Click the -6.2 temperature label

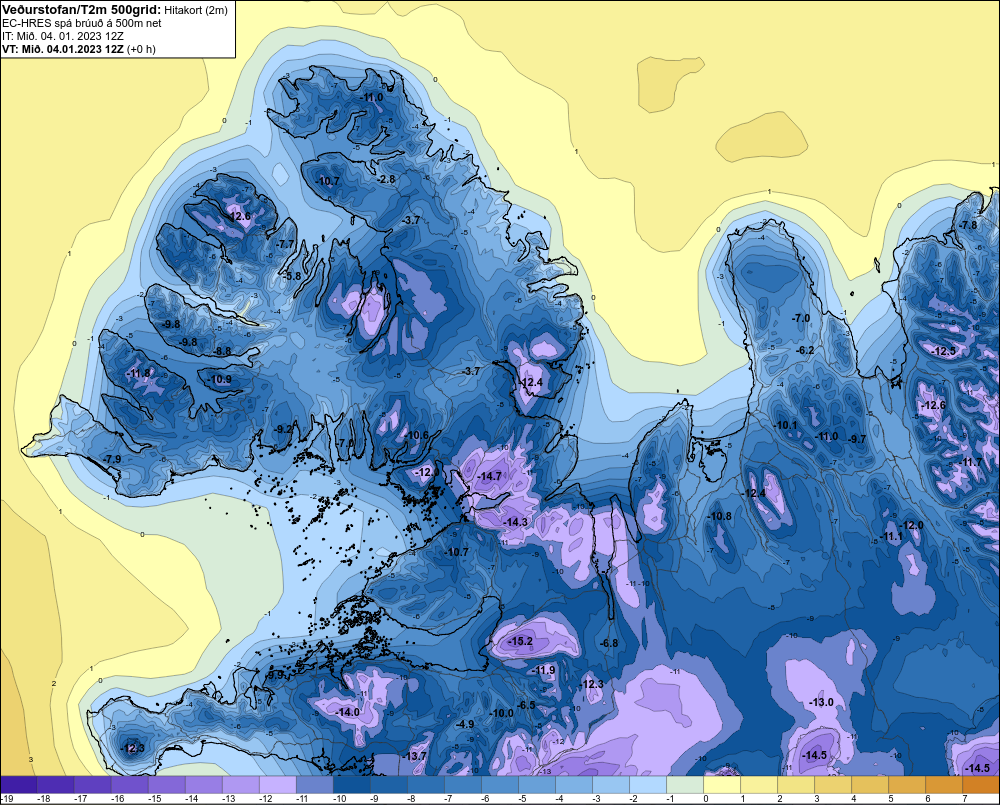805,350
